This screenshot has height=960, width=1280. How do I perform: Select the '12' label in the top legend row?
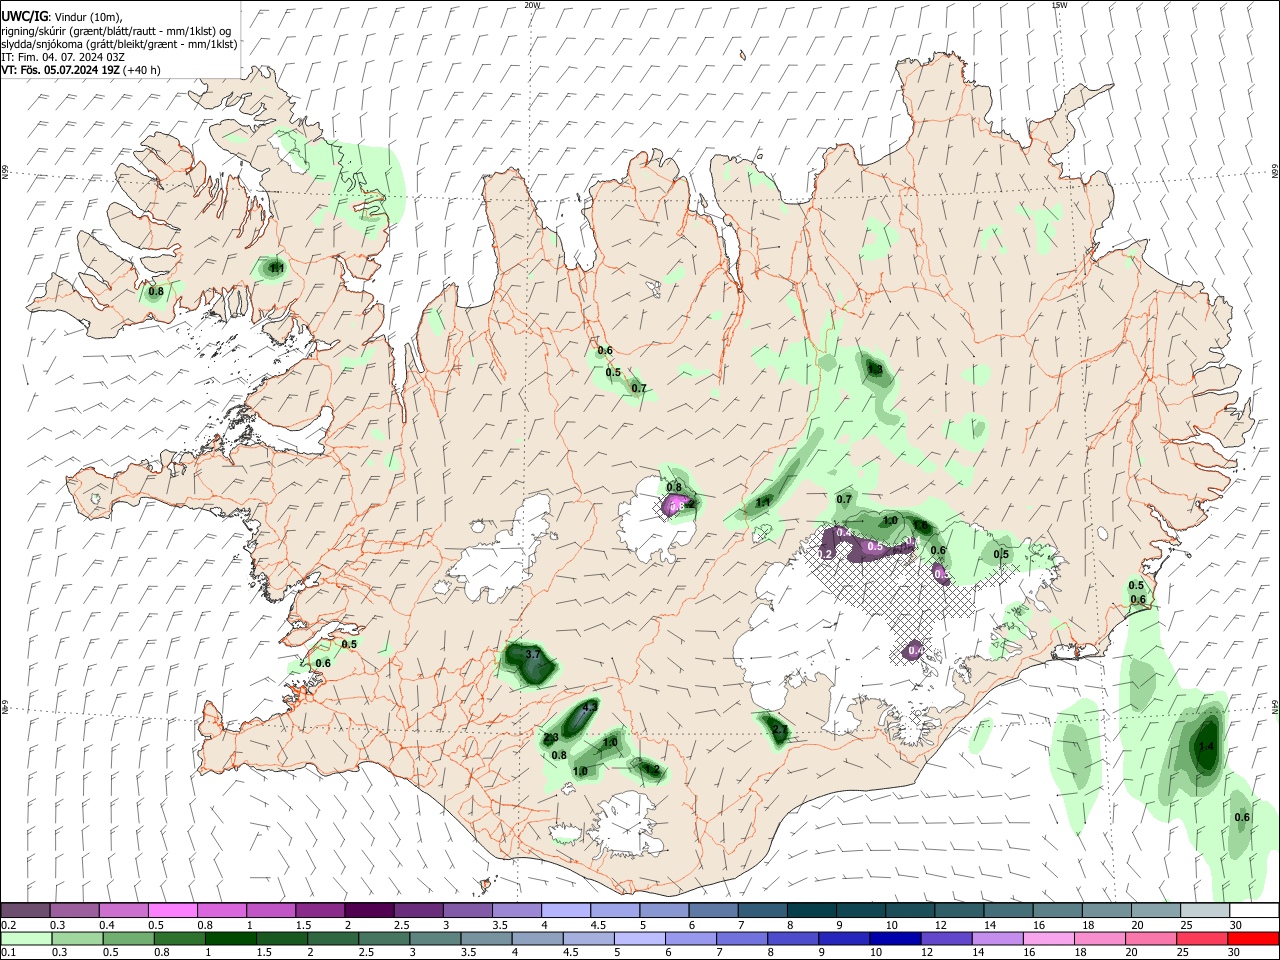tap(939, 925)
